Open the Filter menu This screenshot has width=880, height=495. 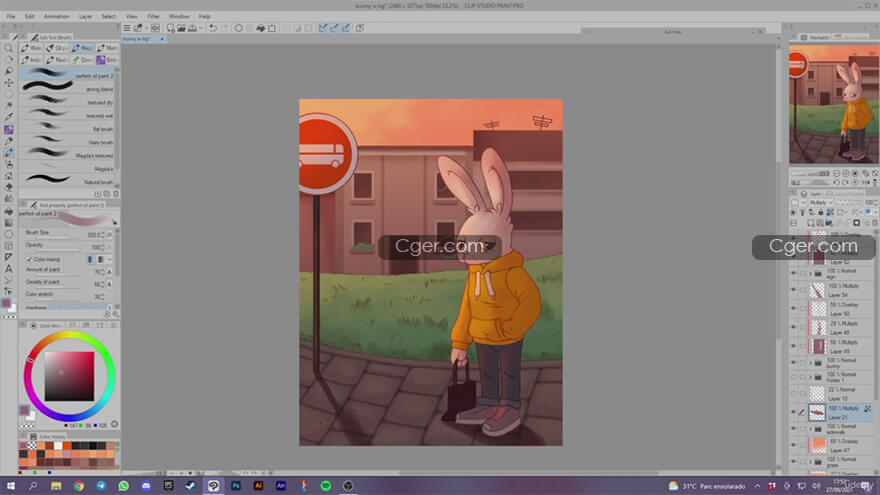point(153,16)
